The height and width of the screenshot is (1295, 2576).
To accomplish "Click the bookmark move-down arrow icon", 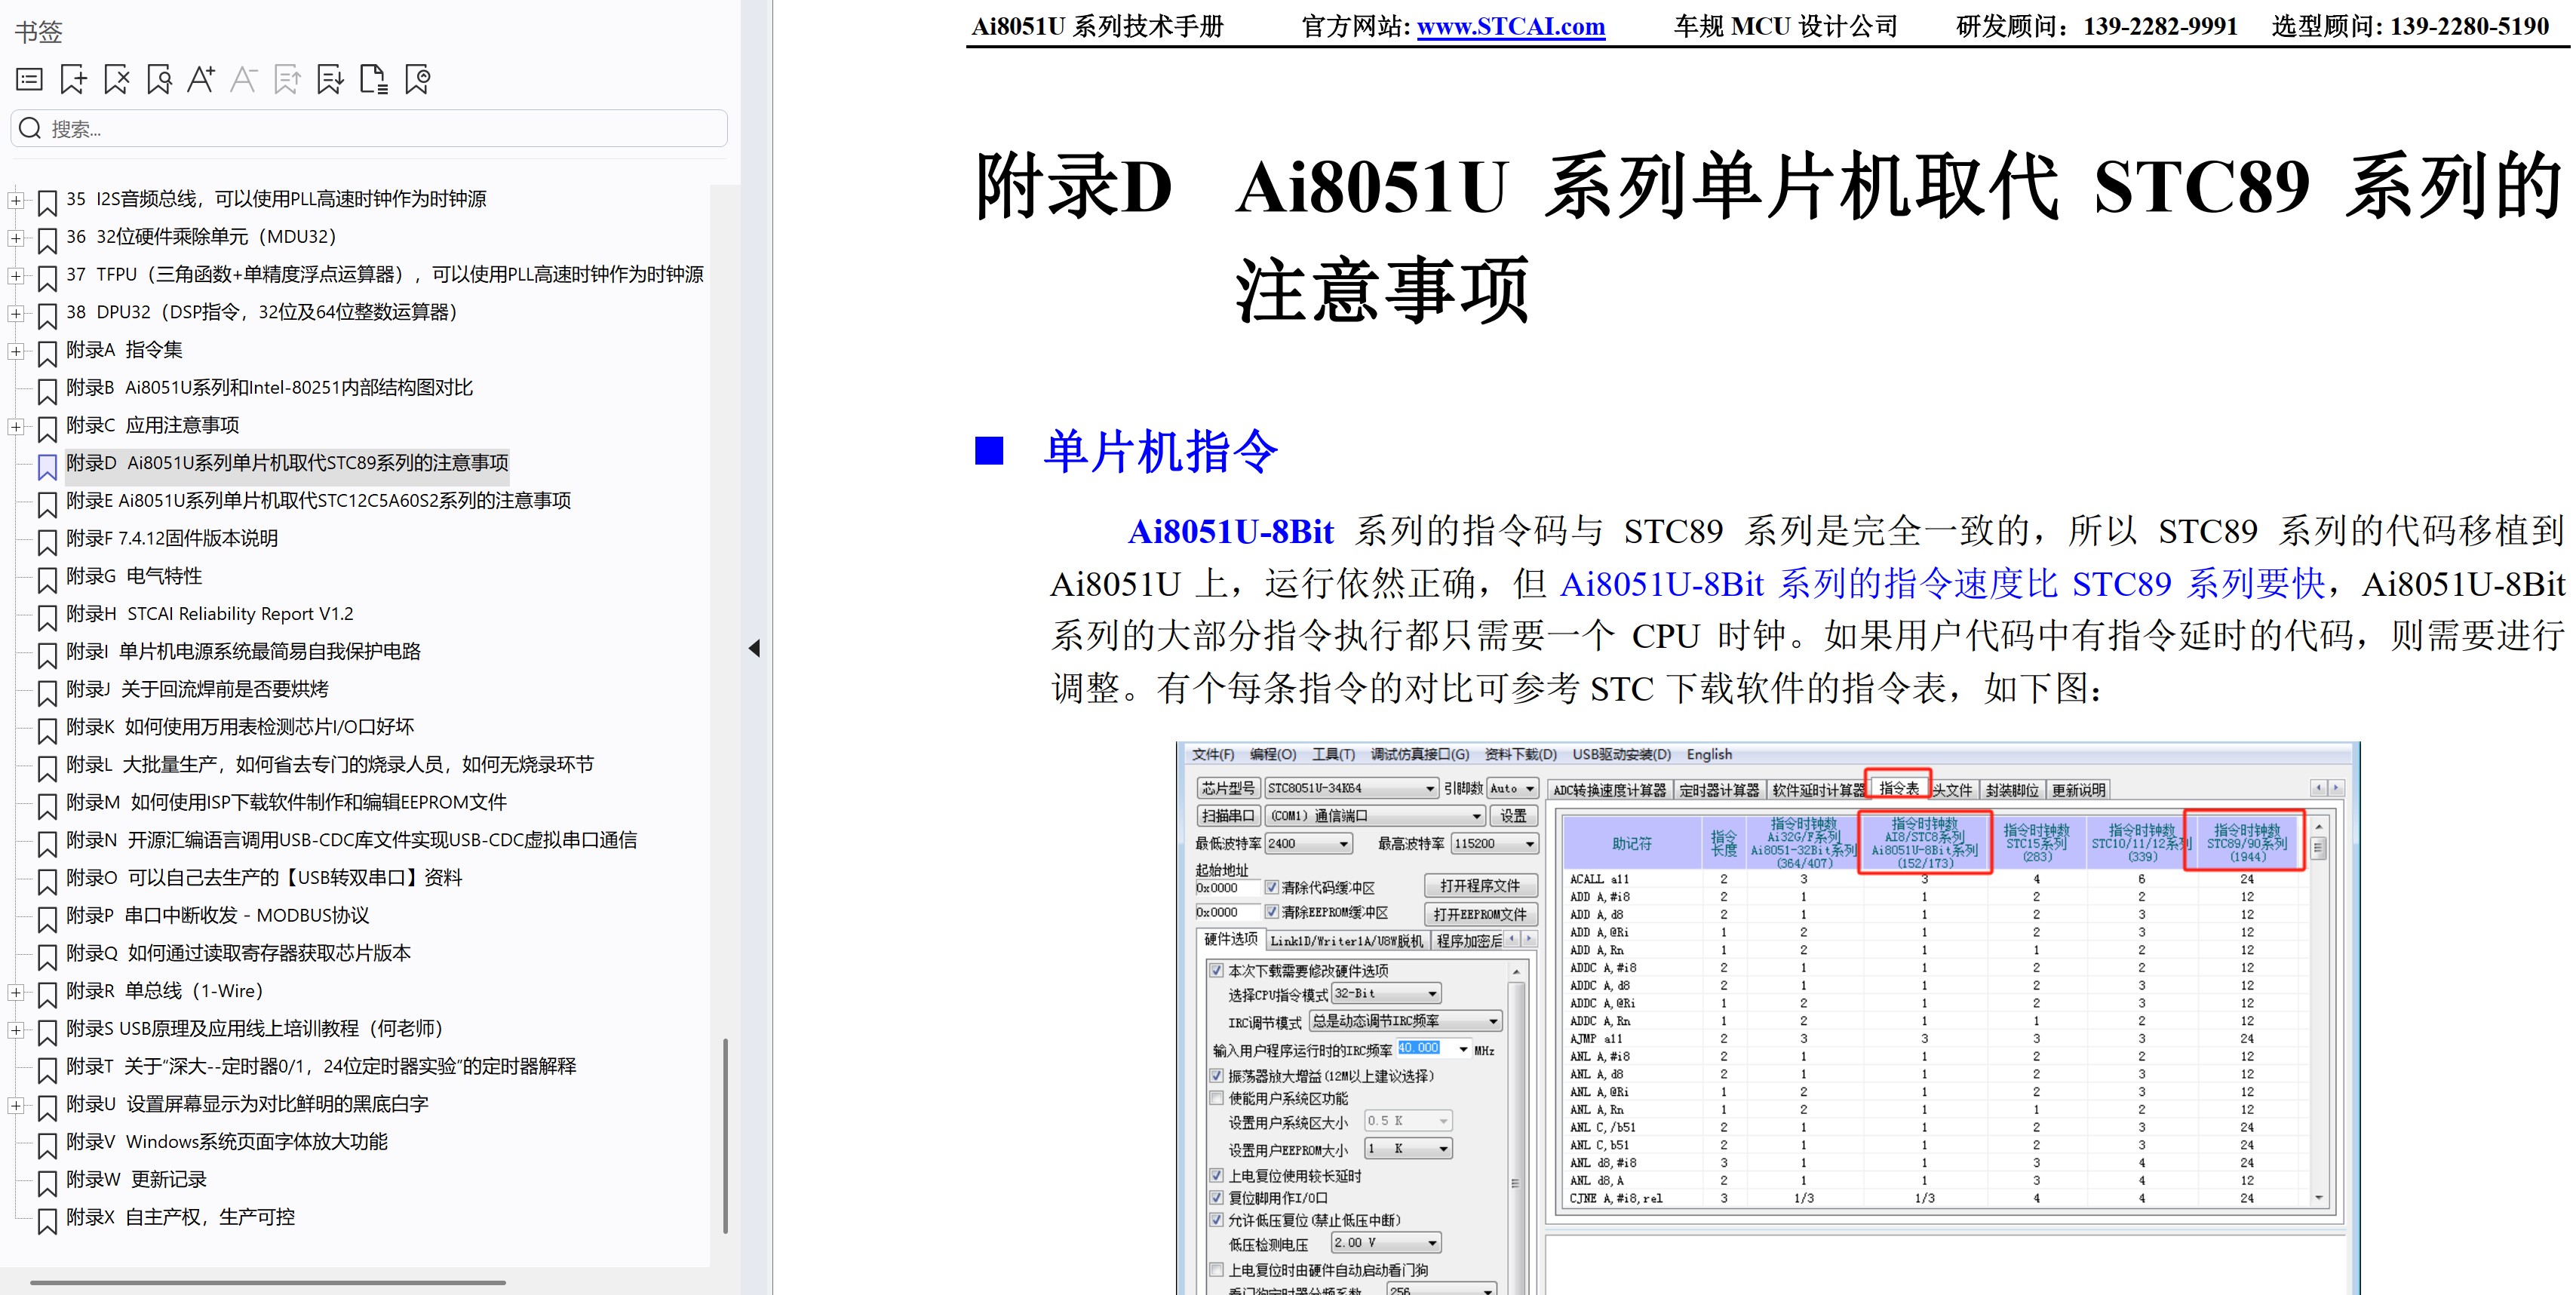I will 330,79.
